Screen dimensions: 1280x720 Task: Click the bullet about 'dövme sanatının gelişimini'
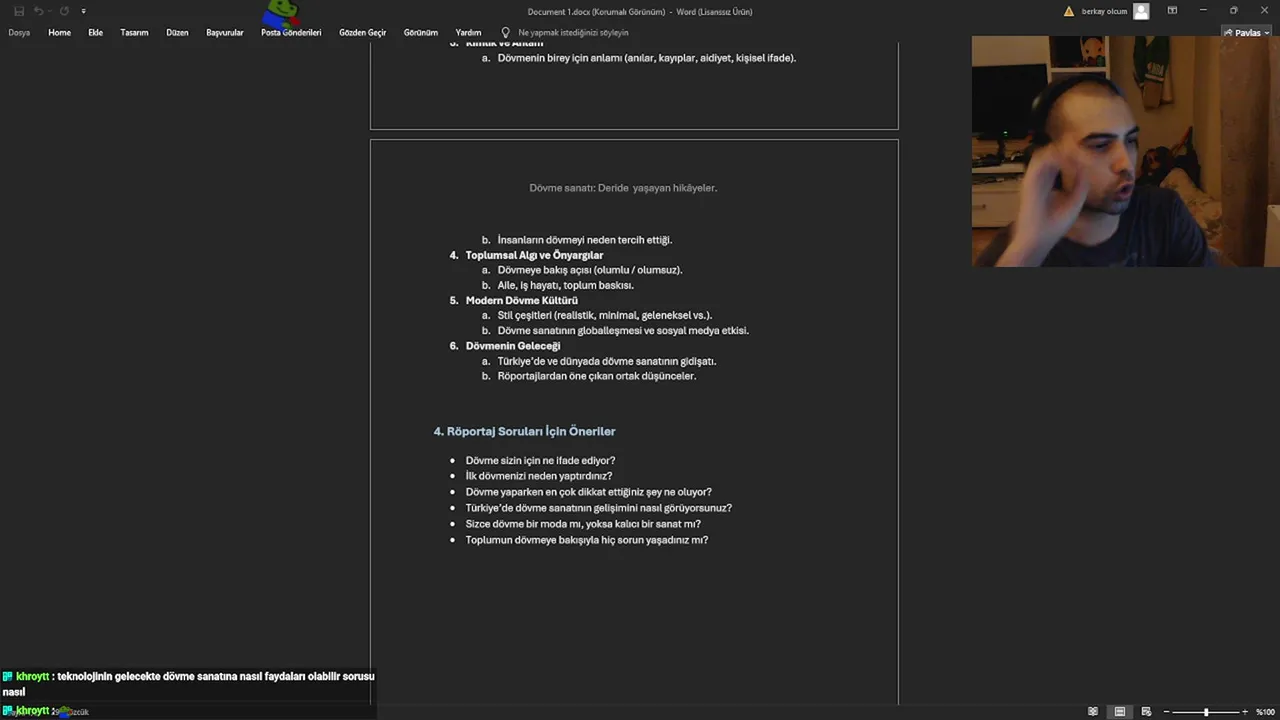click(x=598, y=508)
